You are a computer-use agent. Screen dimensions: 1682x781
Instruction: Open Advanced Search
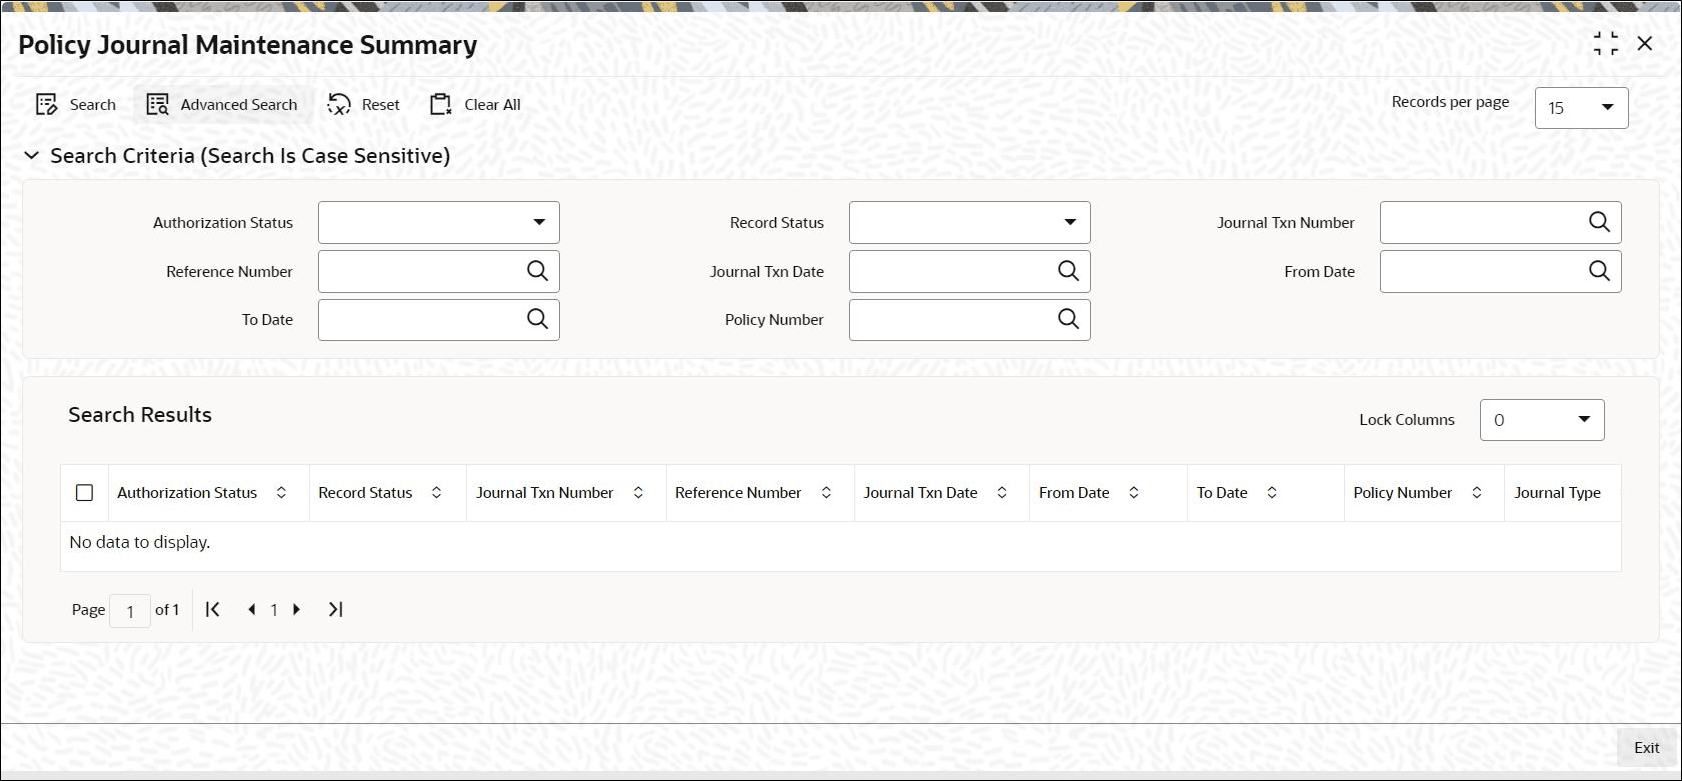pyautogui.click(x=222, y=105)
